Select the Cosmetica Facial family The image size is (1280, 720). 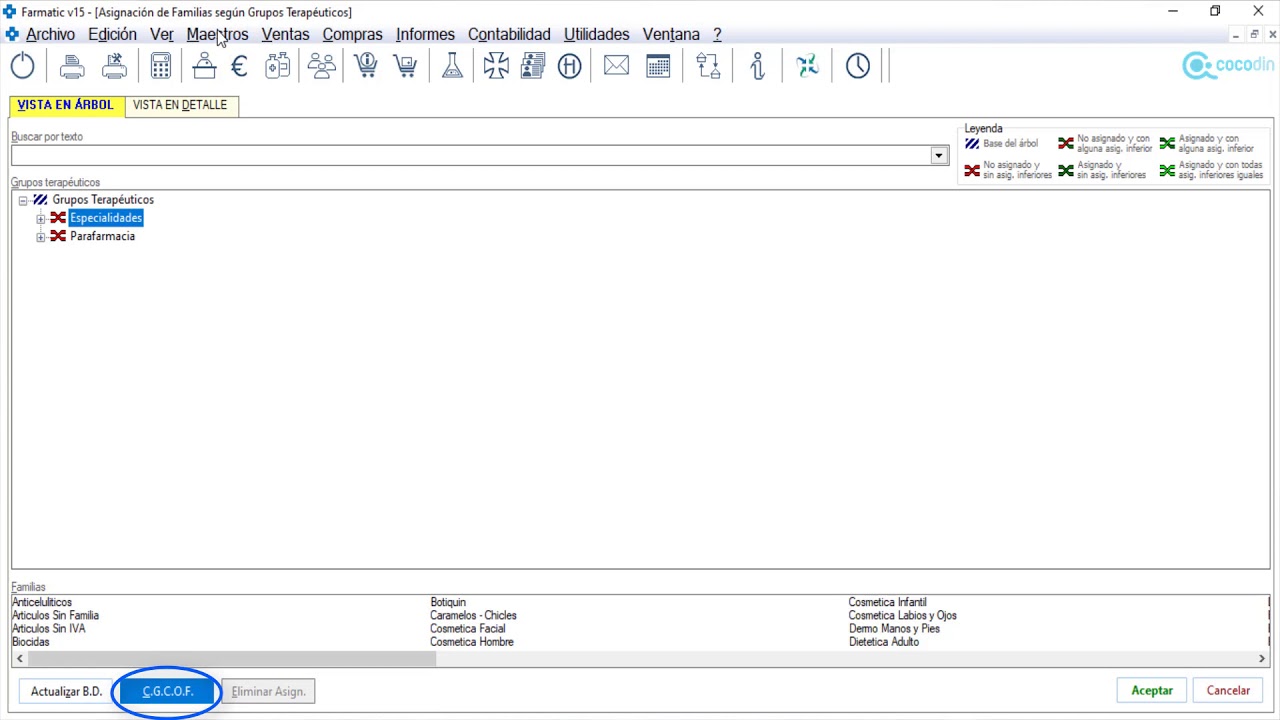[x=467, y=629]
